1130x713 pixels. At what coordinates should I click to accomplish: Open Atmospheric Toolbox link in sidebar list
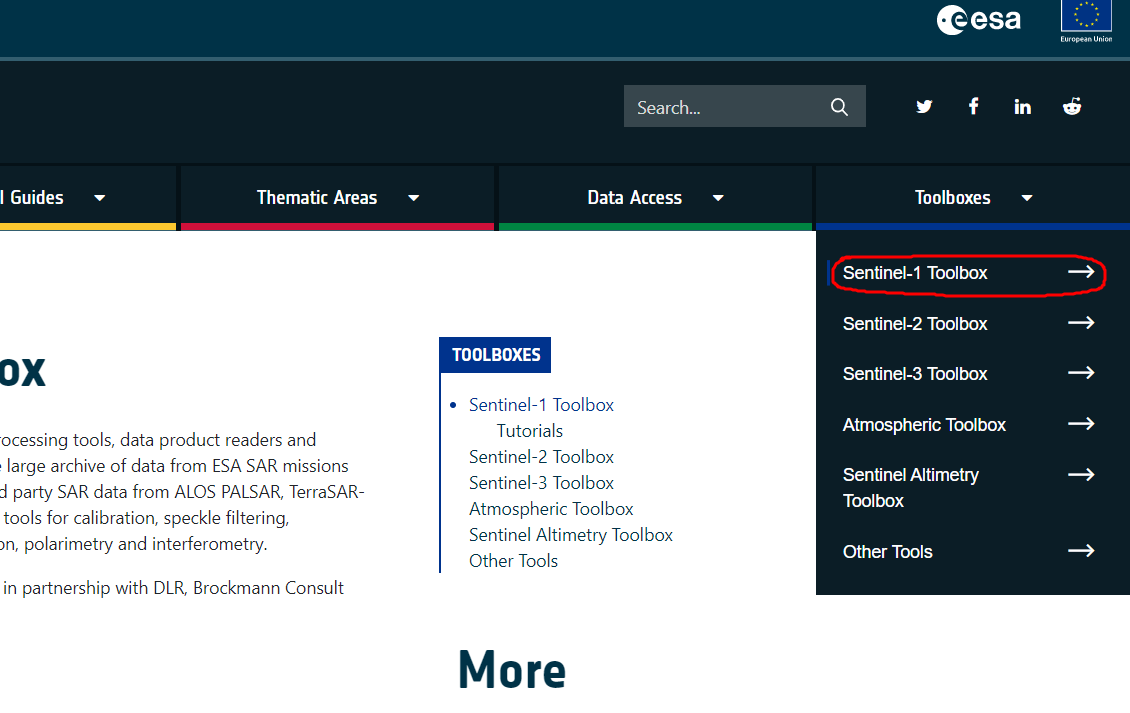click(x=551, y=508)
